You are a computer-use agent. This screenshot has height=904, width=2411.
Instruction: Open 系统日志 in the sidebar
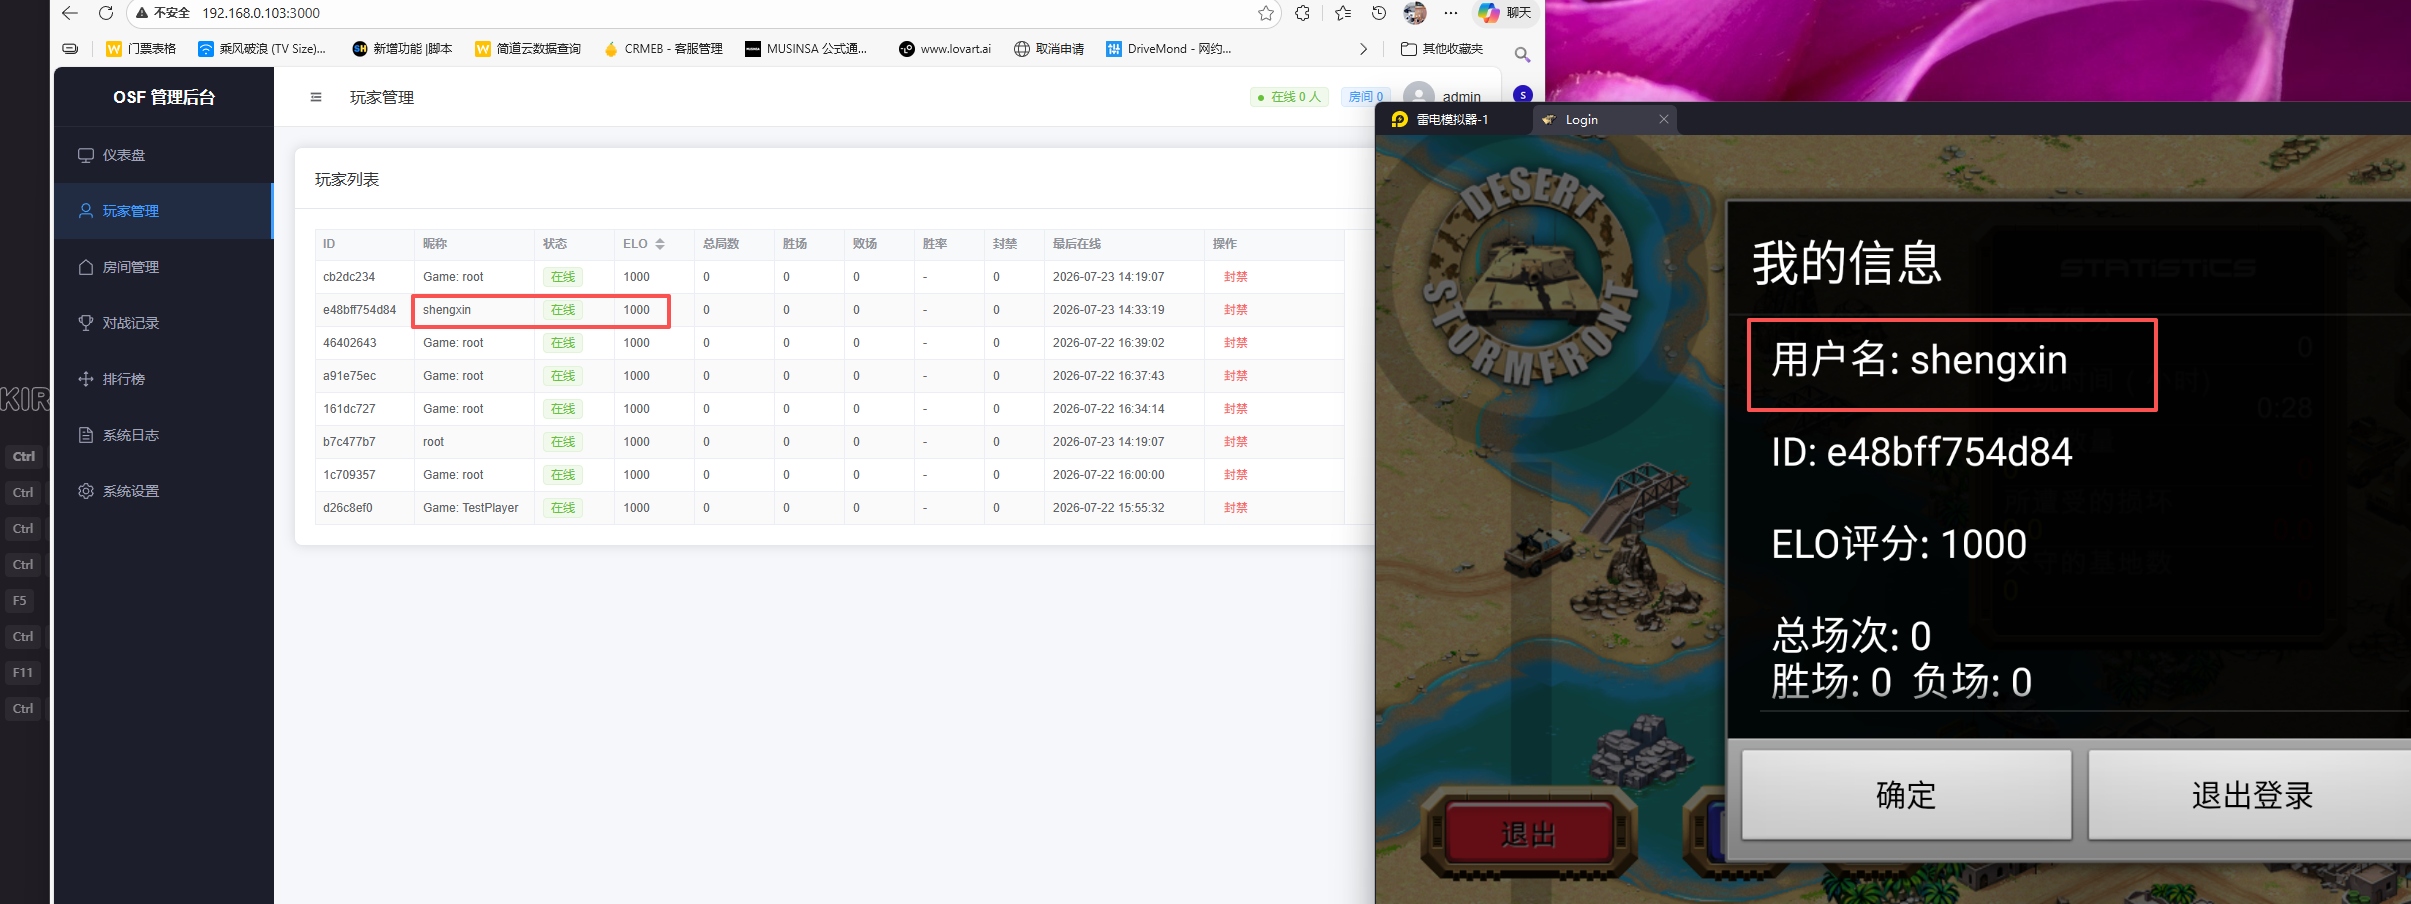point(163,435)
